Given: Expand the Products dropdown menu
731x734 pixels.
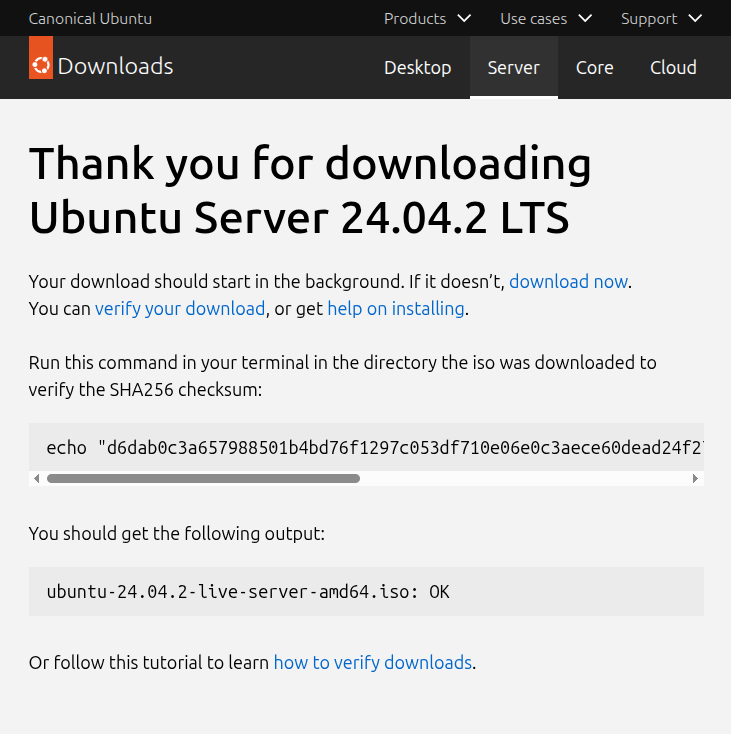Looking at the screenshot, I should (x=427, y=18).
